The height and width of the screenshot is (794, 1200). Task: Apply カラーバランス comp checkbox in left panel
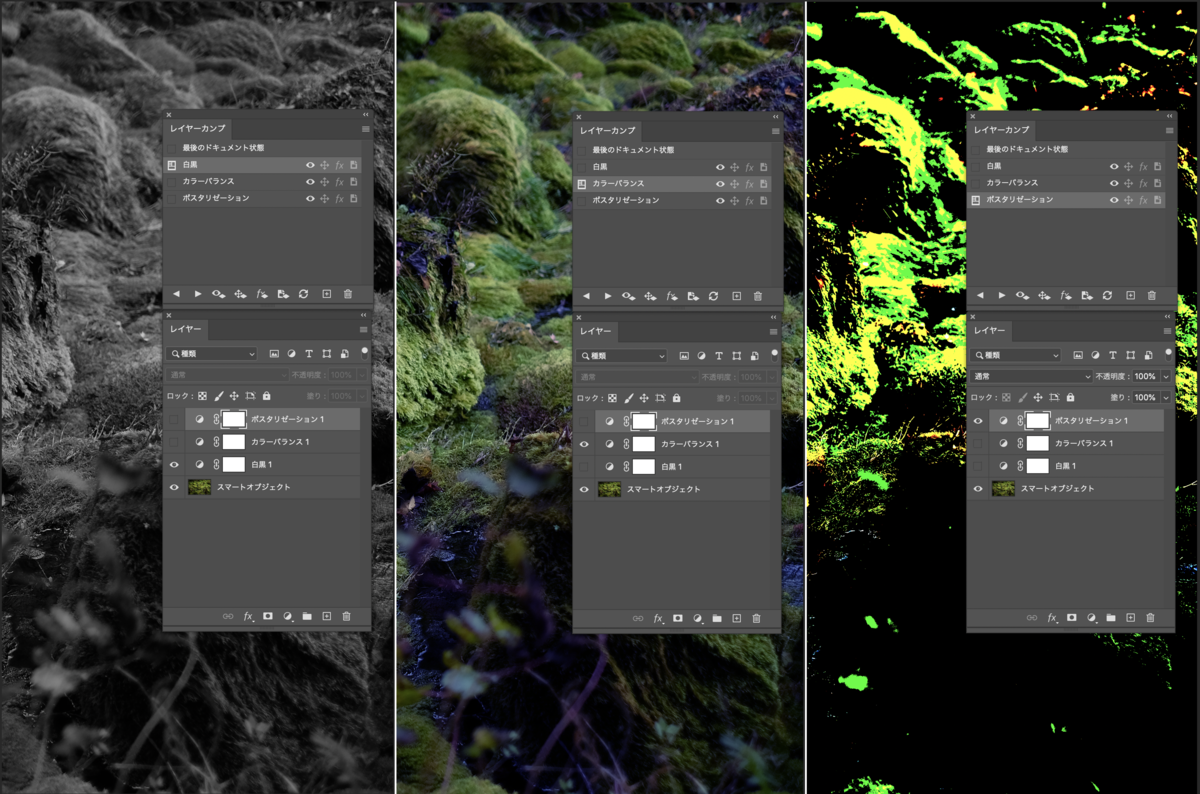[172, 182]
